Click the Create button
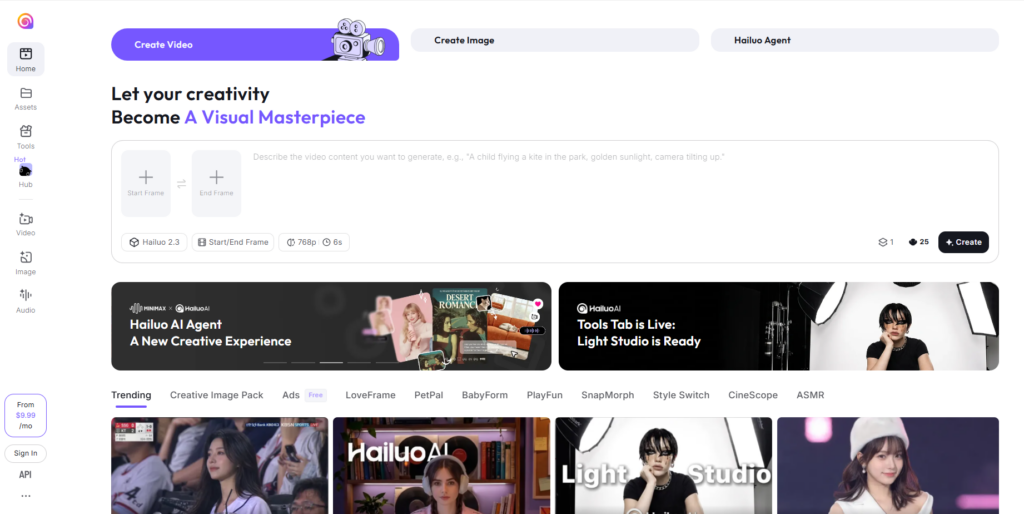The height and width of the screenshot is (514, 1024). click(x=963, y=242)
